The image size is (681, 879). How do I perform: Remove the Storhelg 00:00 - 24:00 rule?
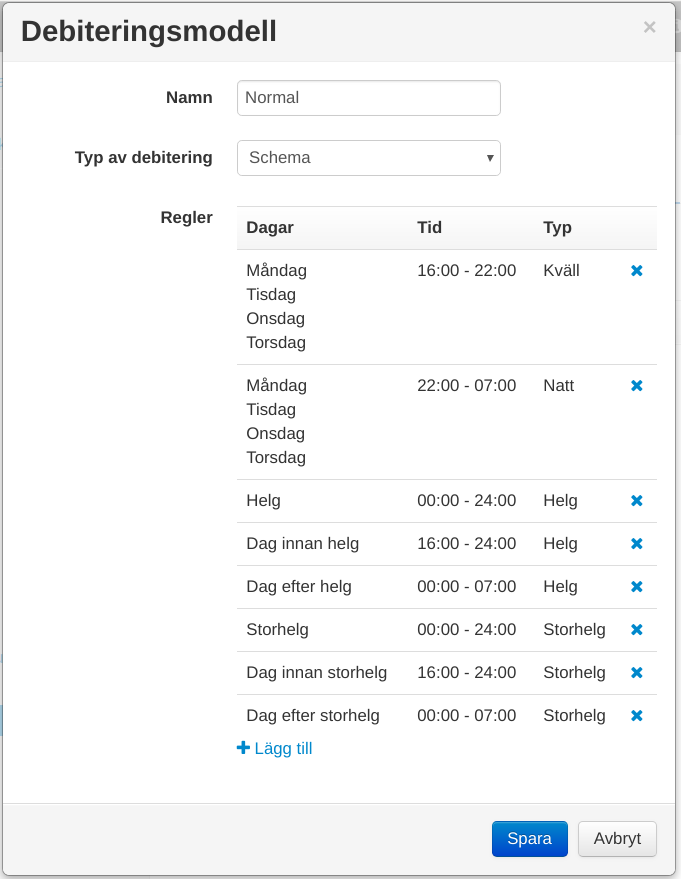636,630
